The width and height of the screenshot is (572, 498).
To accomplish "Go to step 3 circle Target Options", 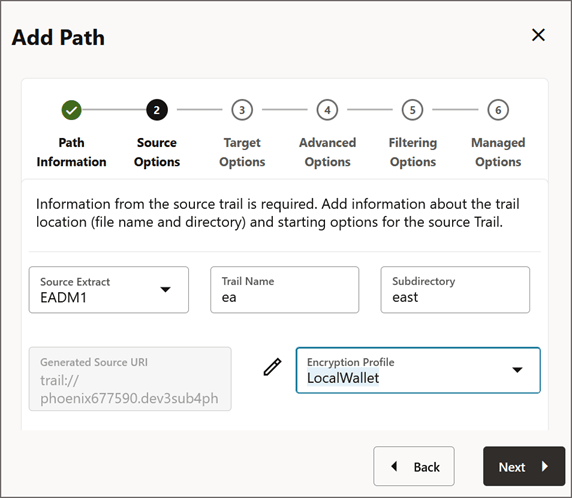I will [x=242, y=110].
